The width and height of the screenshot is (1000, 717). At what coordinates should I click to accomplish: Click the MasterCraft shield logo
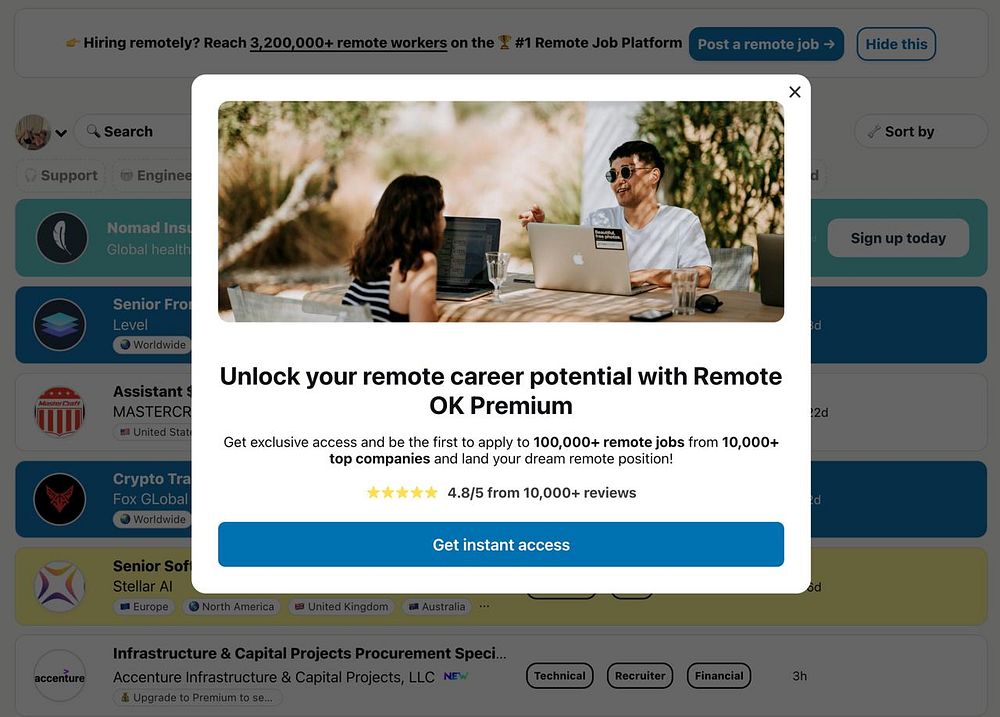(x=59, y=411)
